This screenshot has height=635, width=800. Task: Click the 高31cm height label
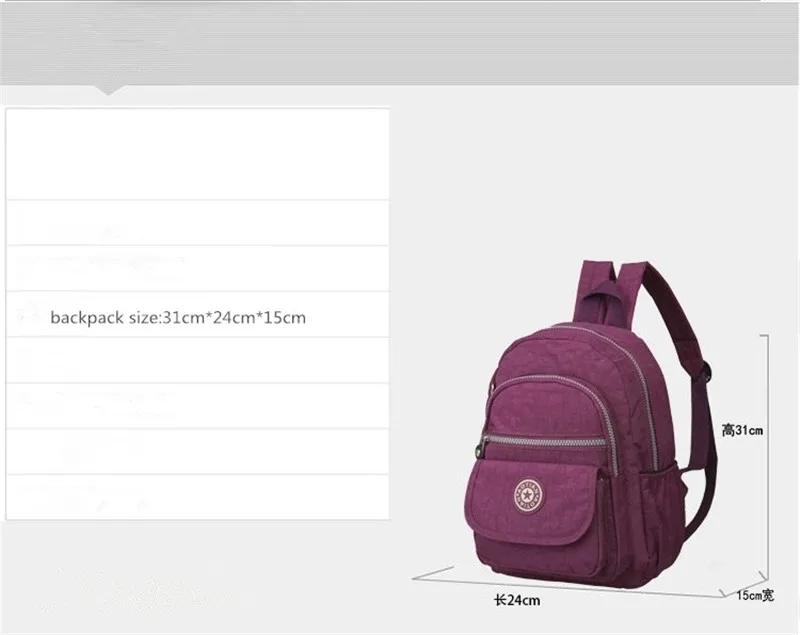point(742,430)
